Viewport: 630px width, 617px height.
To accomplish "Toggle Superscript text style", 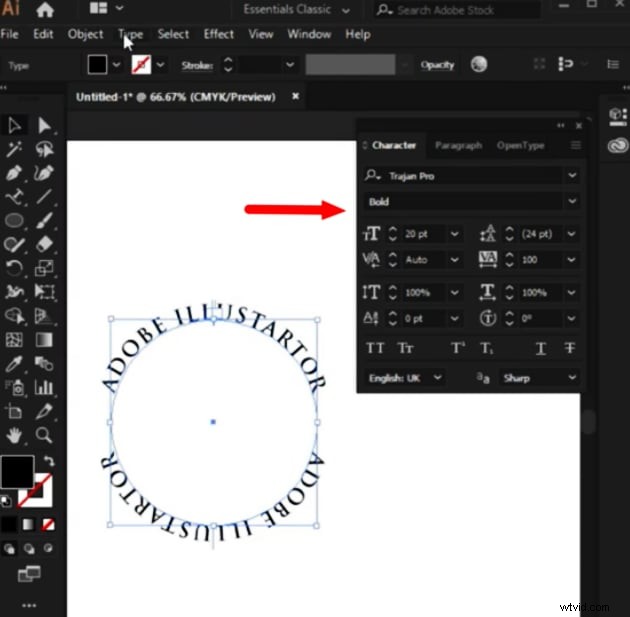I will 458,348.
